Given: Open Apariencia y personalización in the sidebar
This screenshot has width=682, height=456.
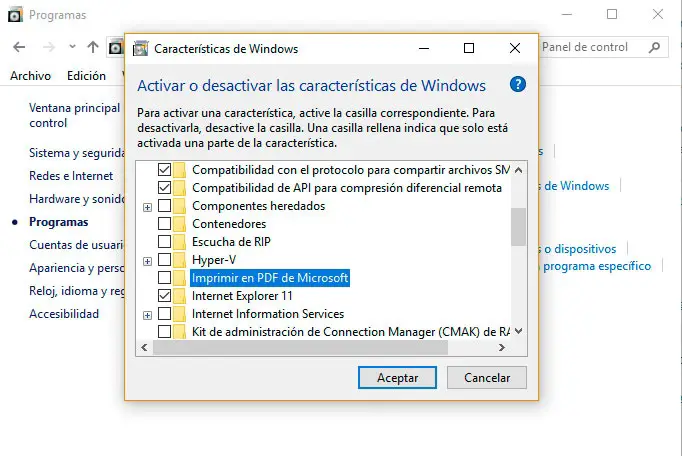Looking at the screenshot, I should click(x=77, y=268).
